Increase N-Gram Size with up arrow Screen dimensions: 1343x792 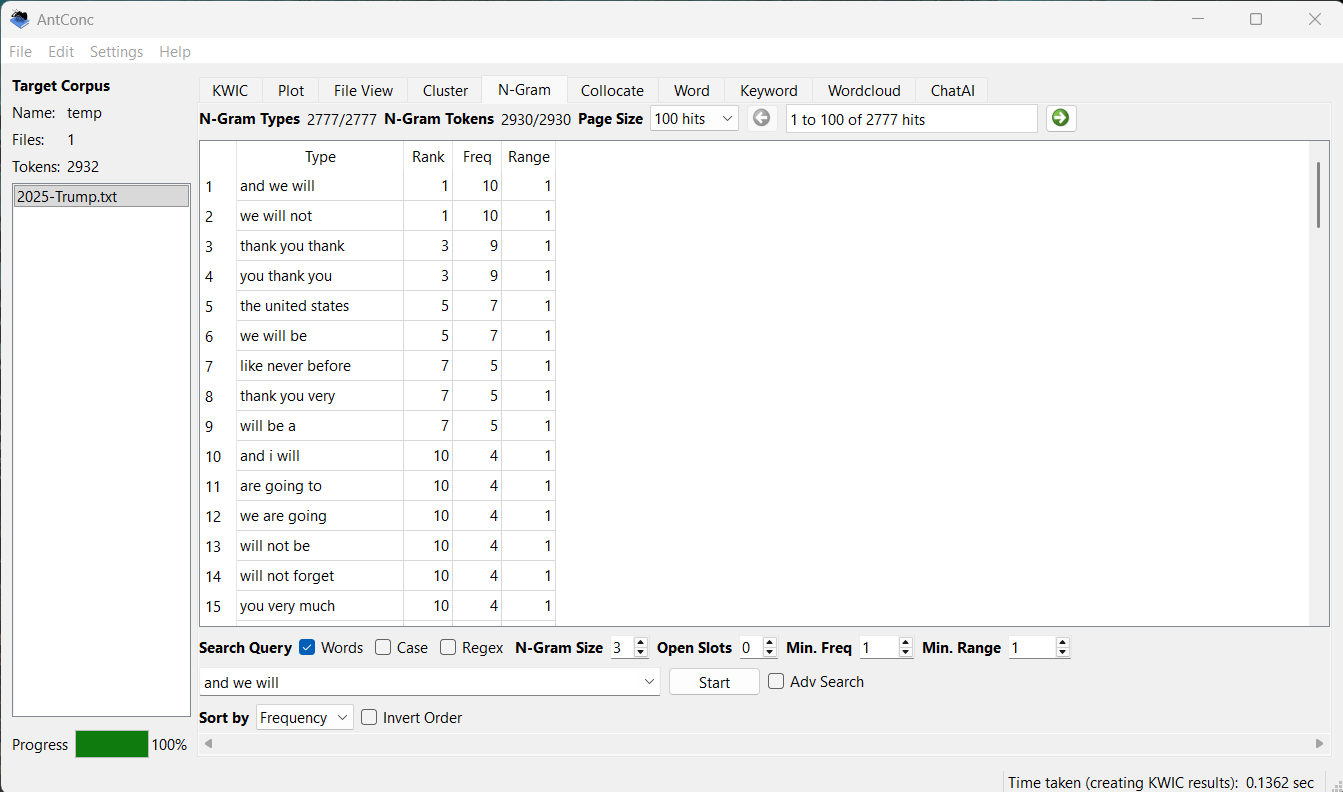(x=641, y=643)
